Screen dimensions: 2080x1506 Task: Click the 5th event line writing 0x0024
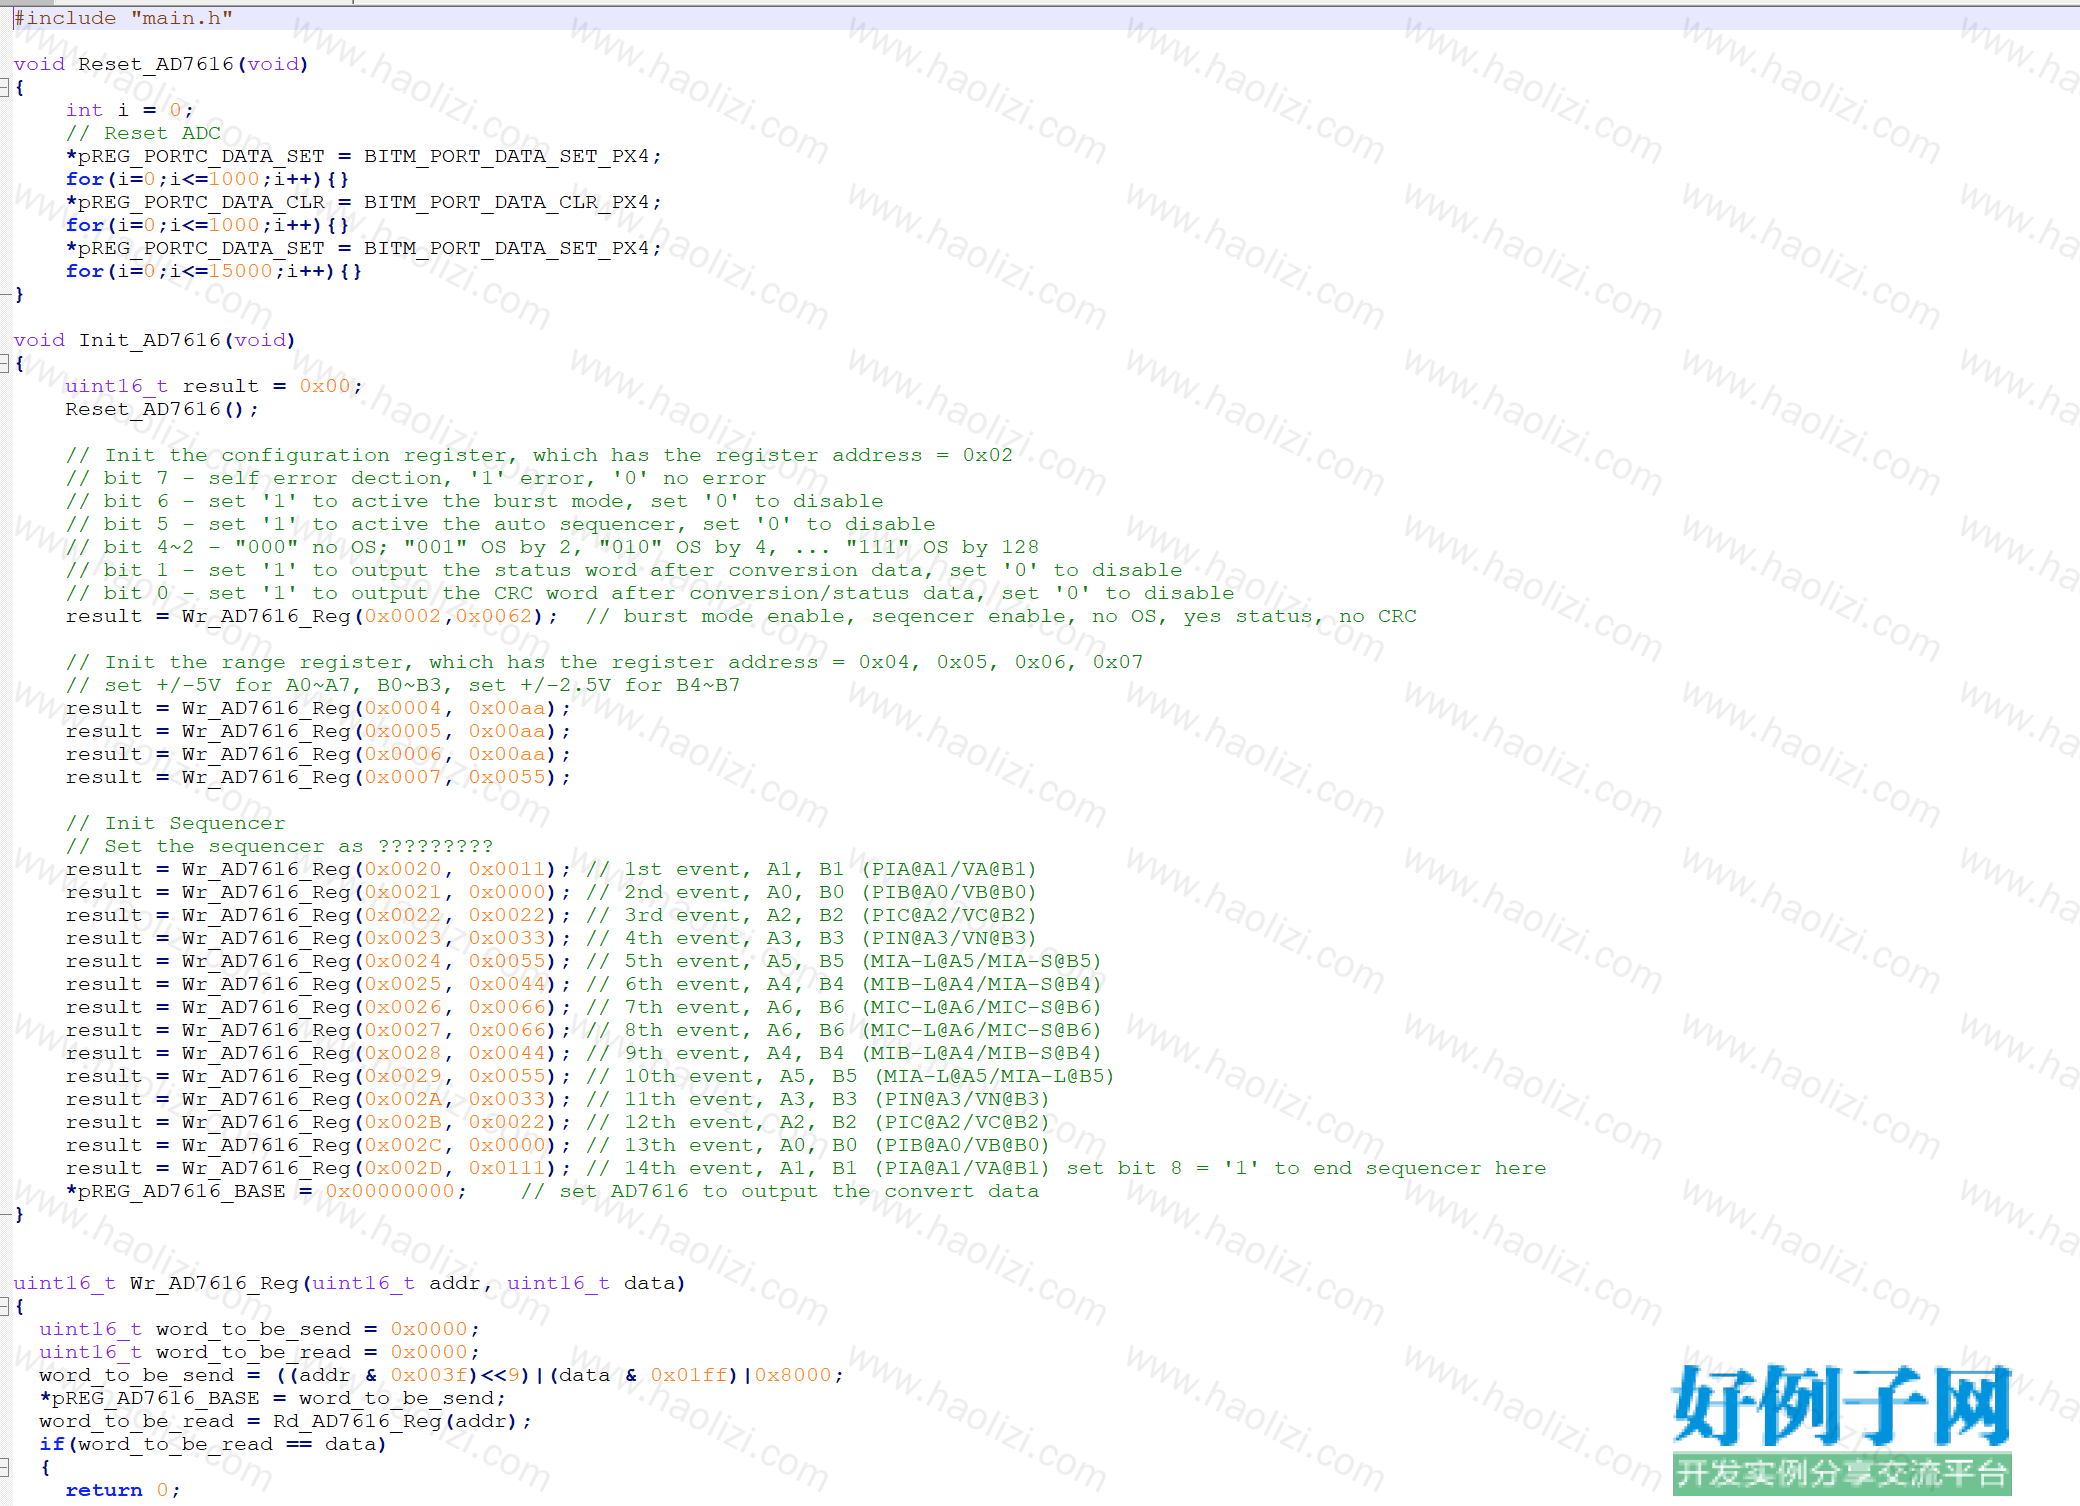(584, 961)
